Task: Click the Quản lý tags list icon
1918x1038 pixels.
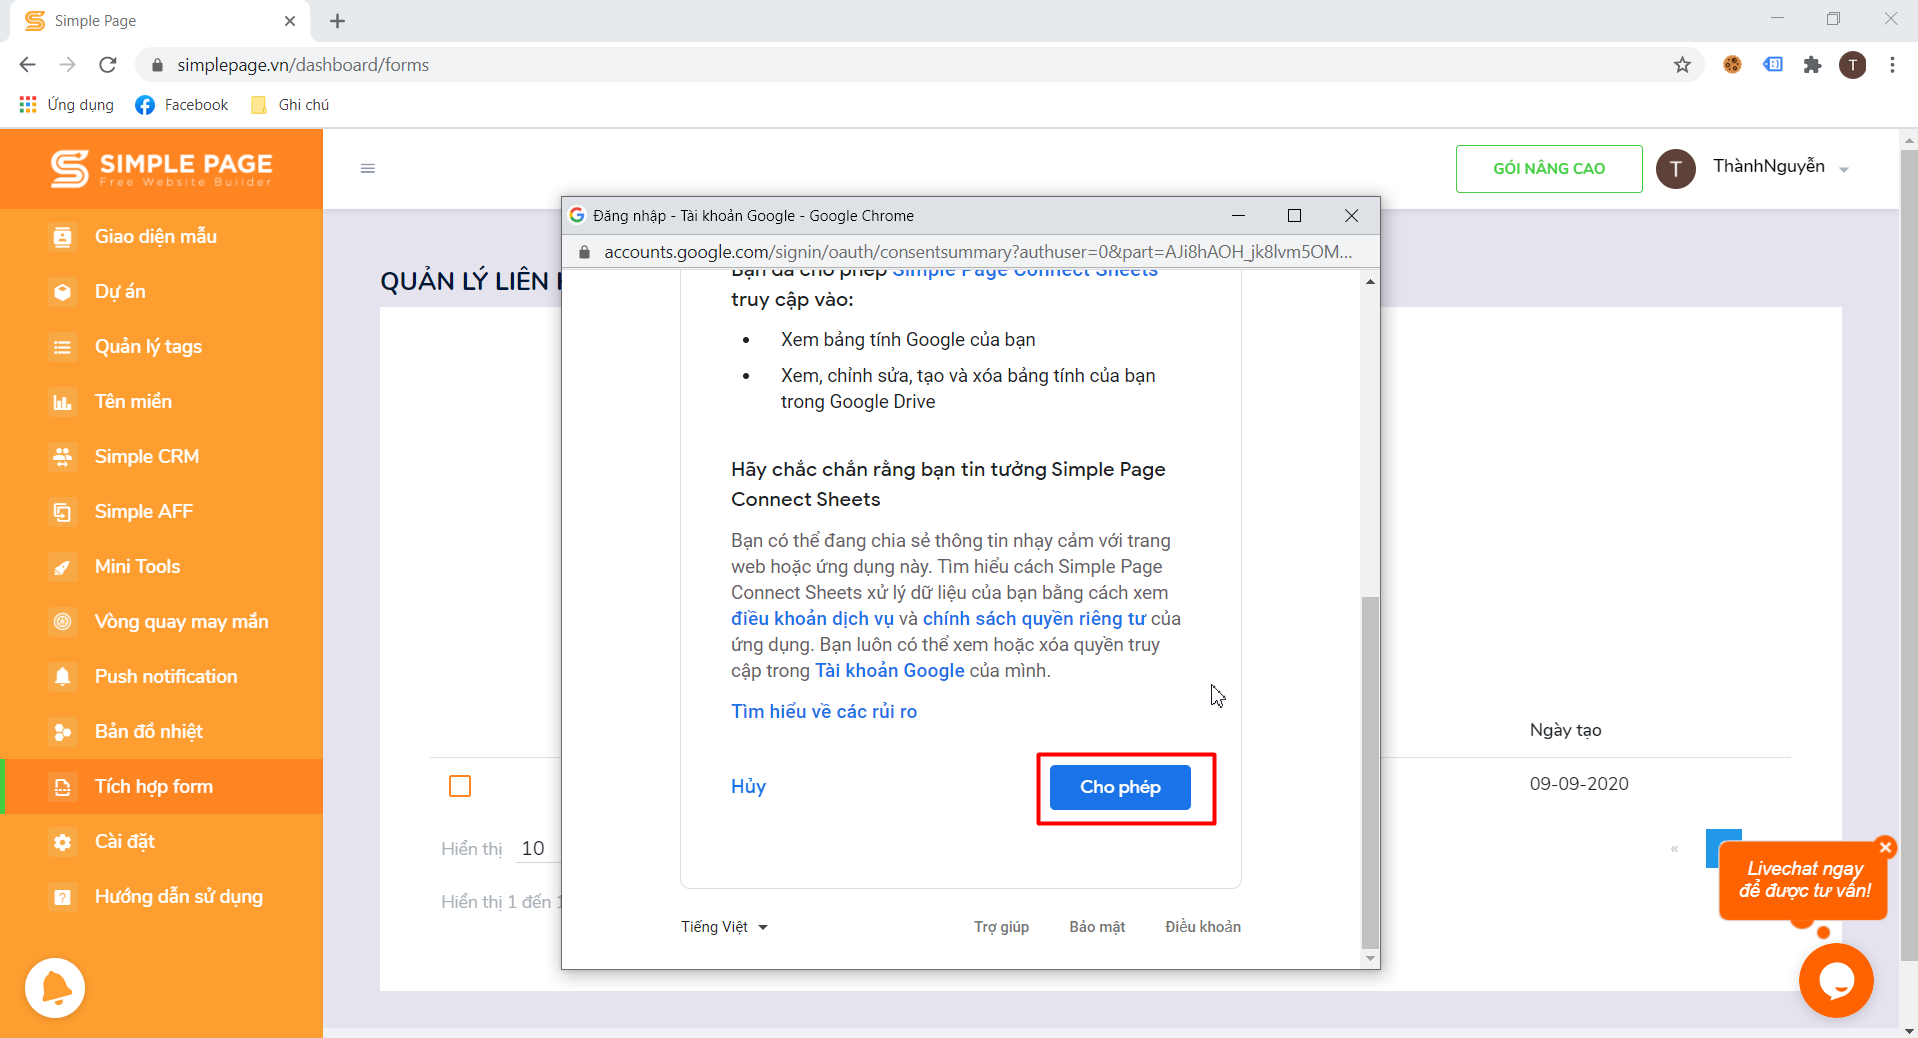Action: [62, 347]
